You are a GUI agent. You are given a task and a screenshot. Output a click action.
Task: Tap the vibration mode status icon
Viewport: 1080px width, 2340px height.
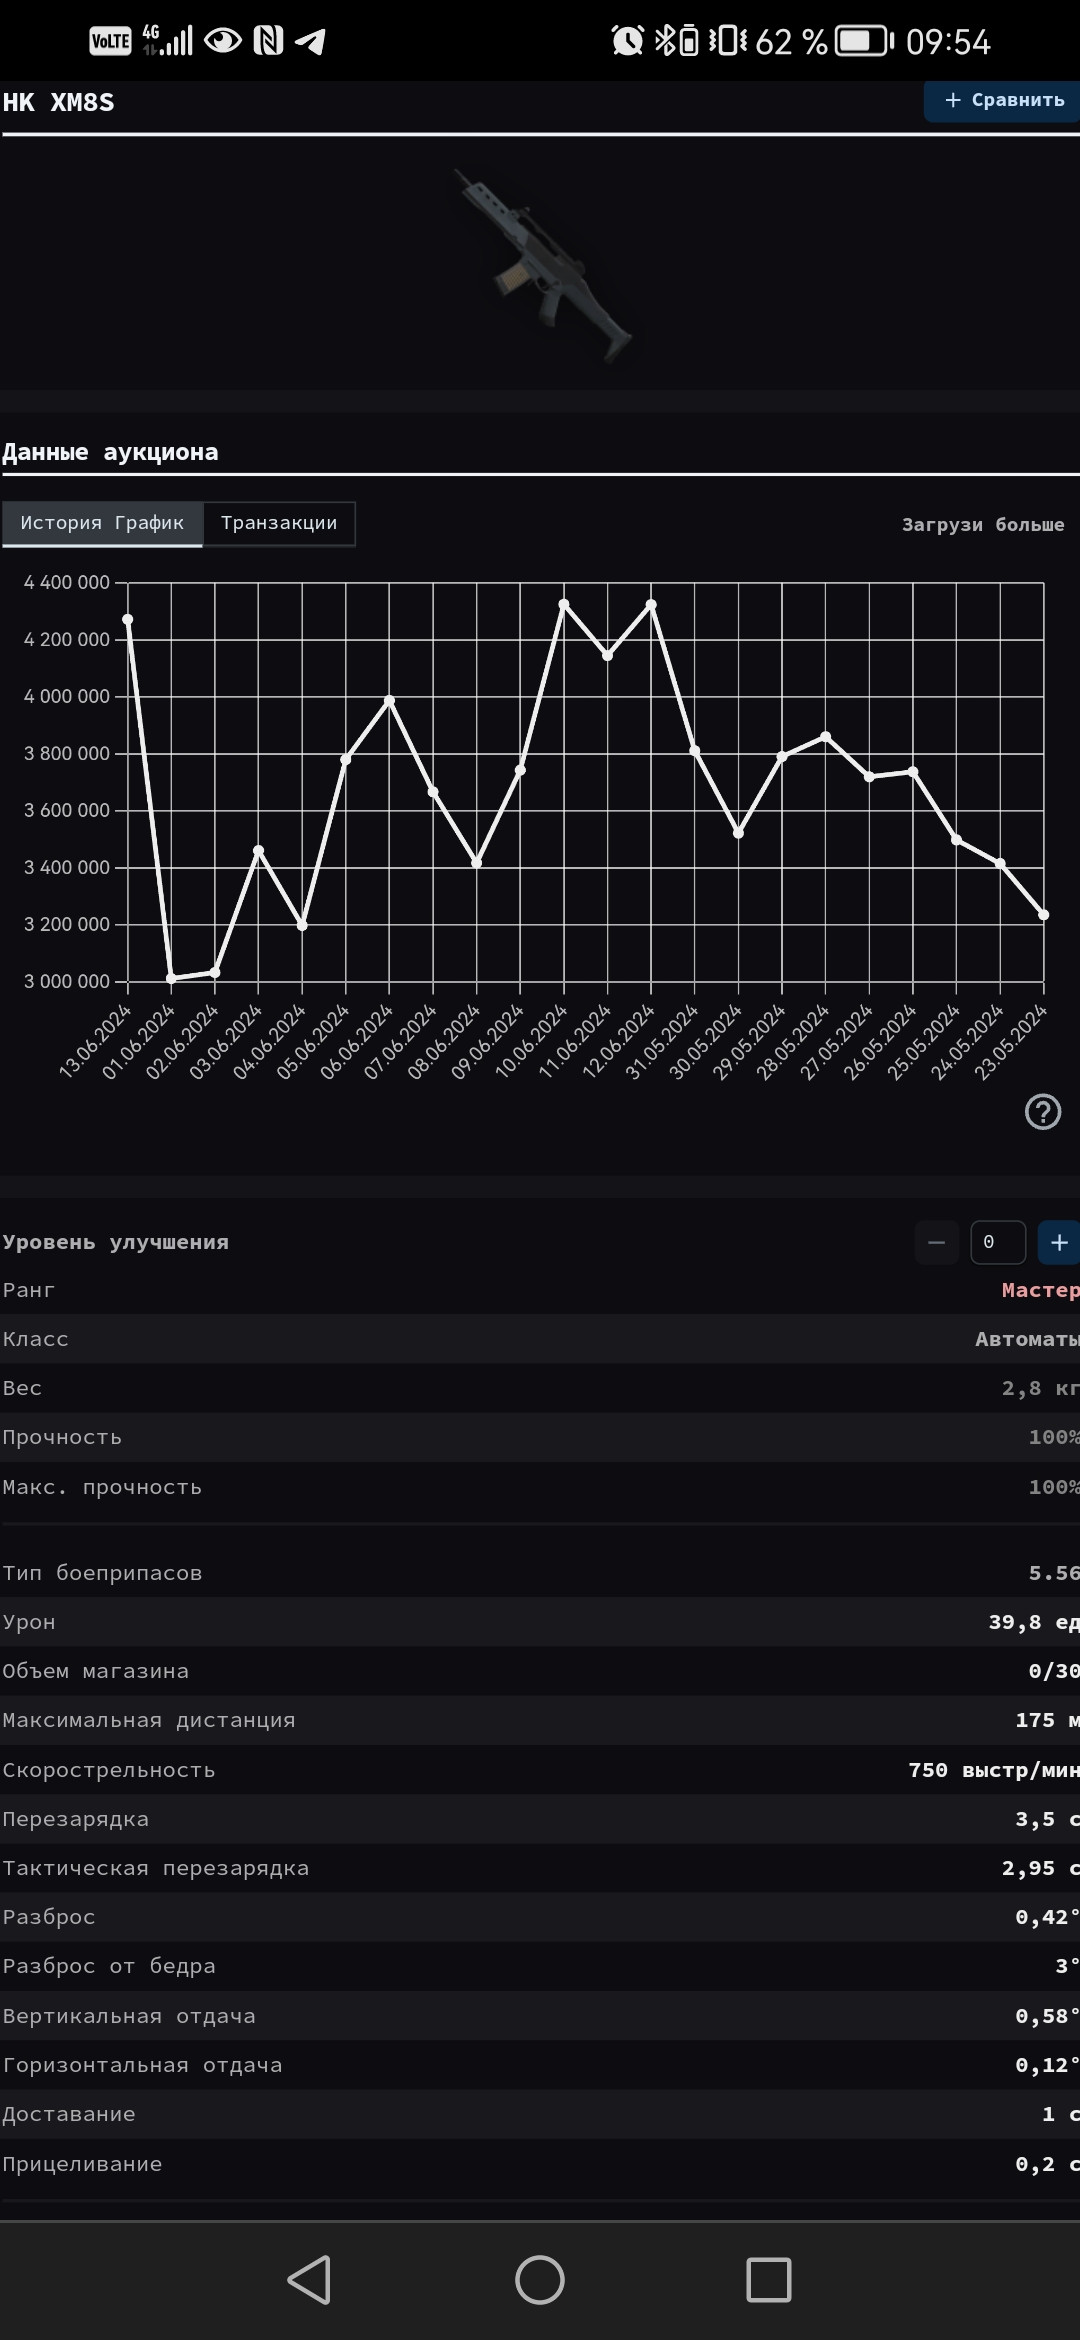pos(728,41)
